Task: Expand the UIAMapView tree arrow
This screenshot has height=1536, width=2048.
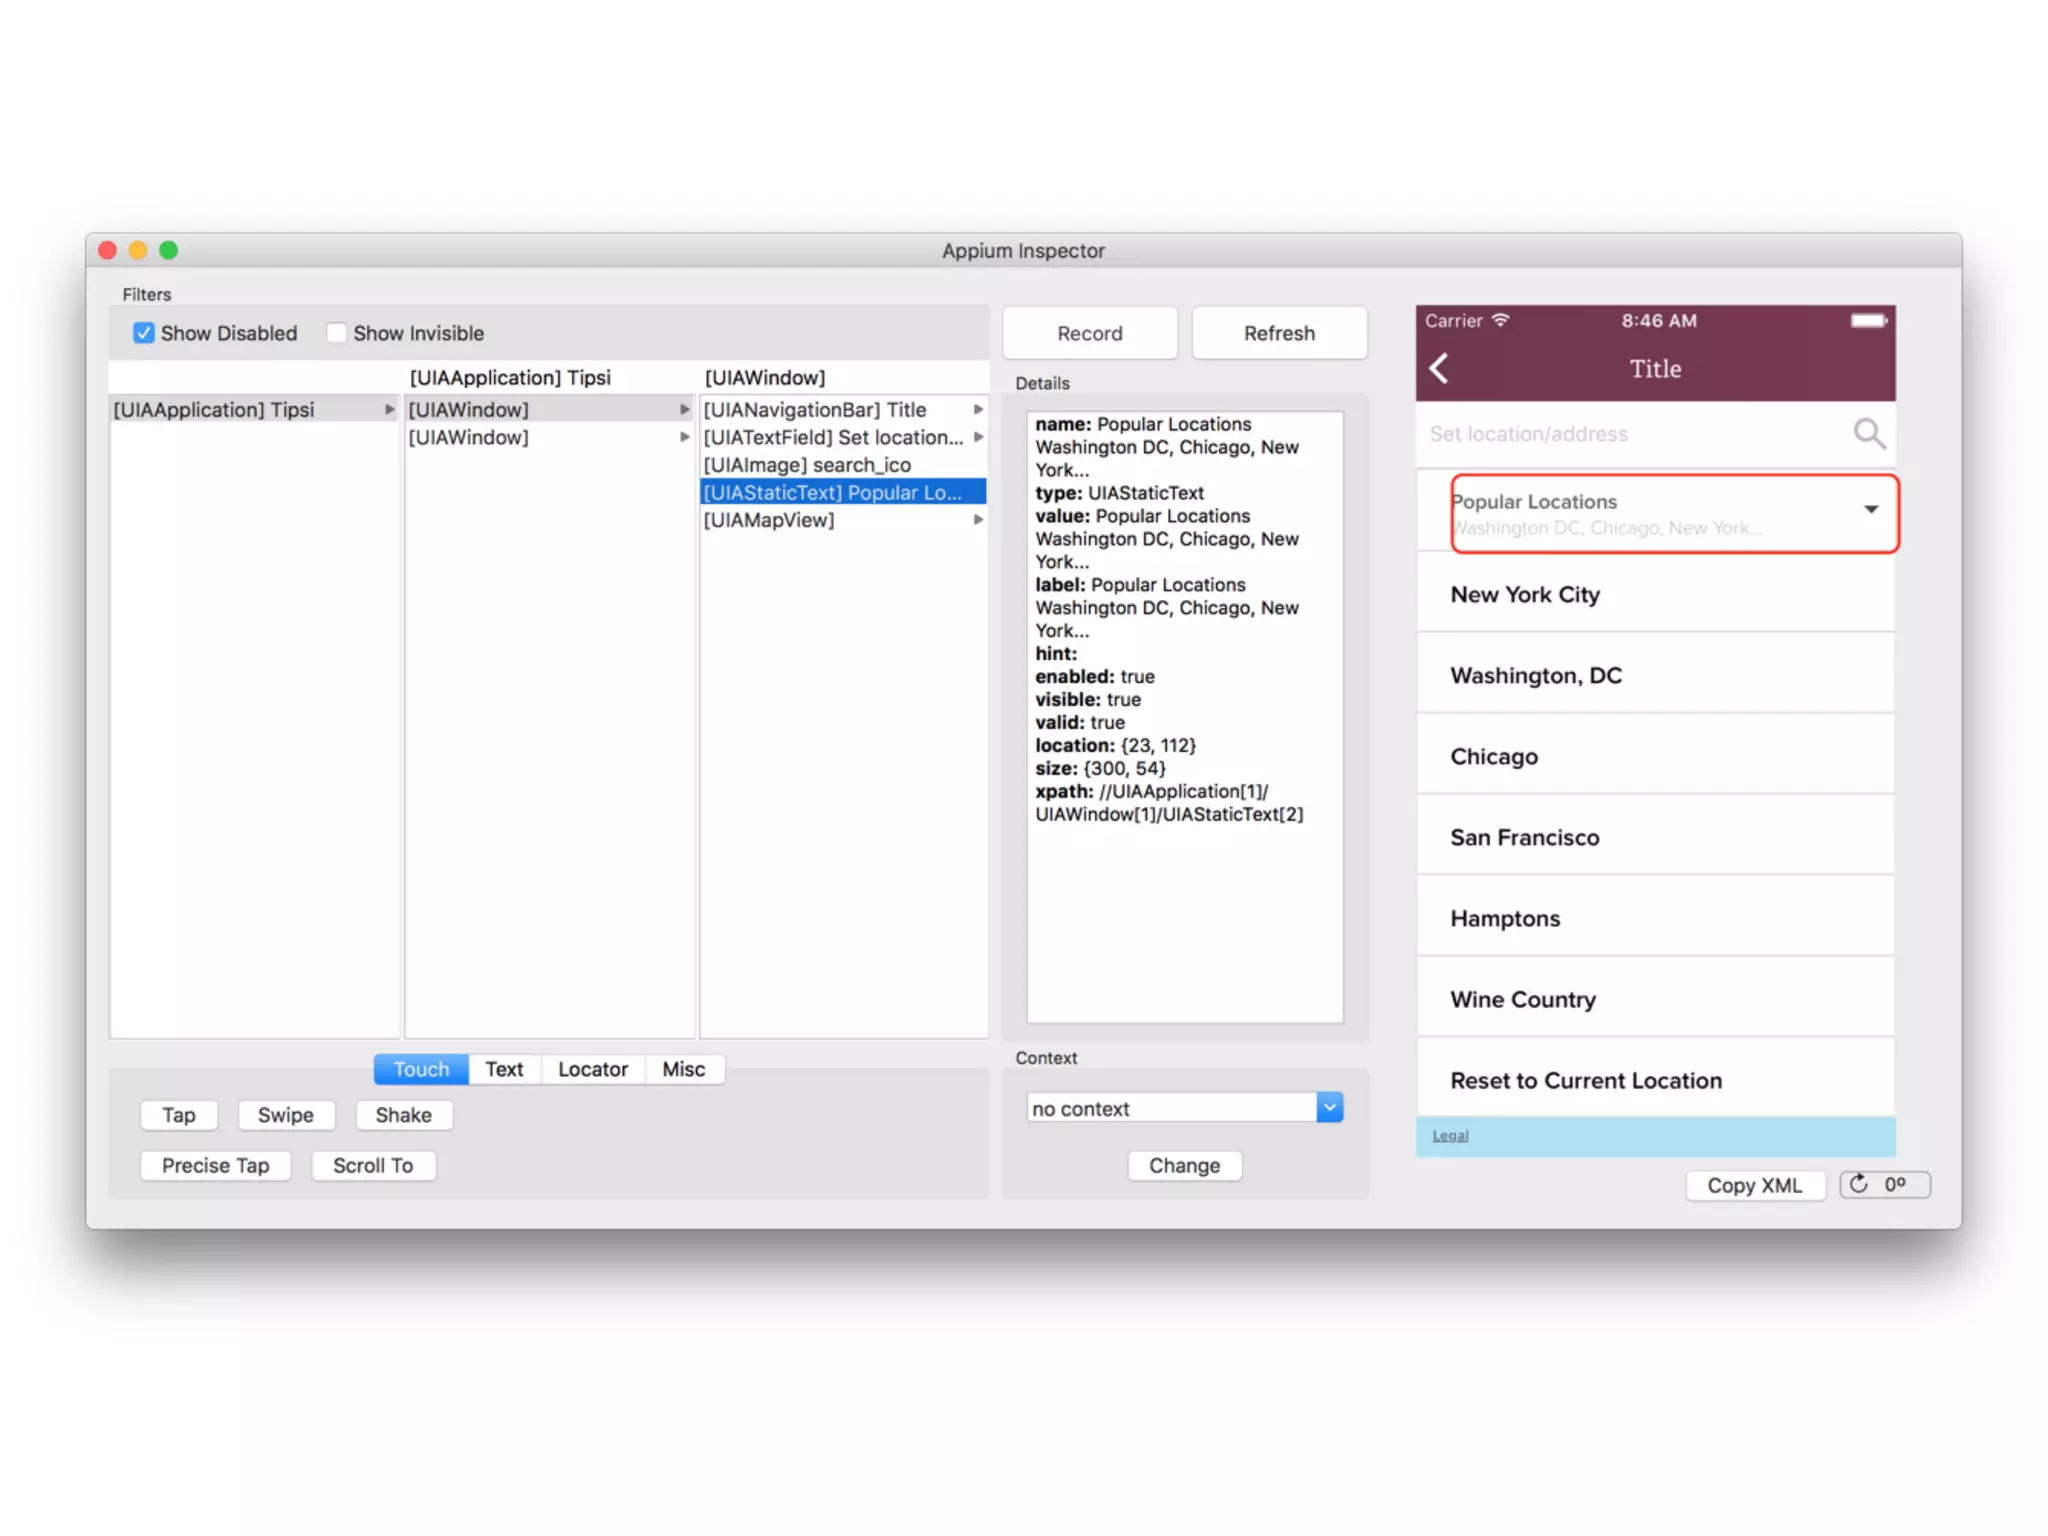Action: 978,520
